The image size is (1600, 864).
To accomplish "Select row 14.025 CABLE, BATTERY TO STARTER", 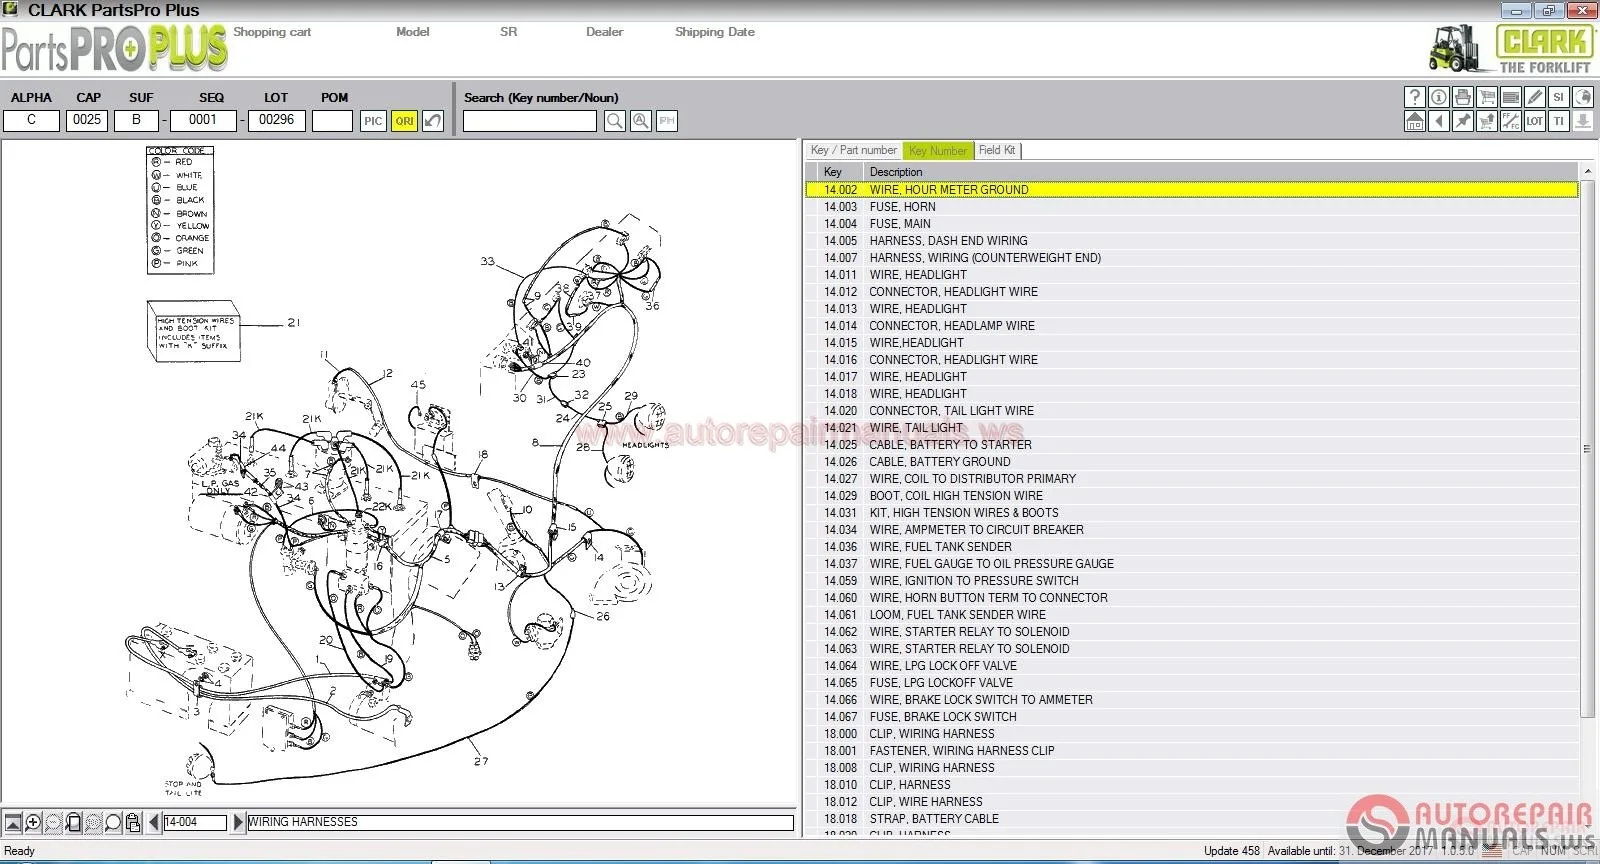I will [x=1192, y=445].
